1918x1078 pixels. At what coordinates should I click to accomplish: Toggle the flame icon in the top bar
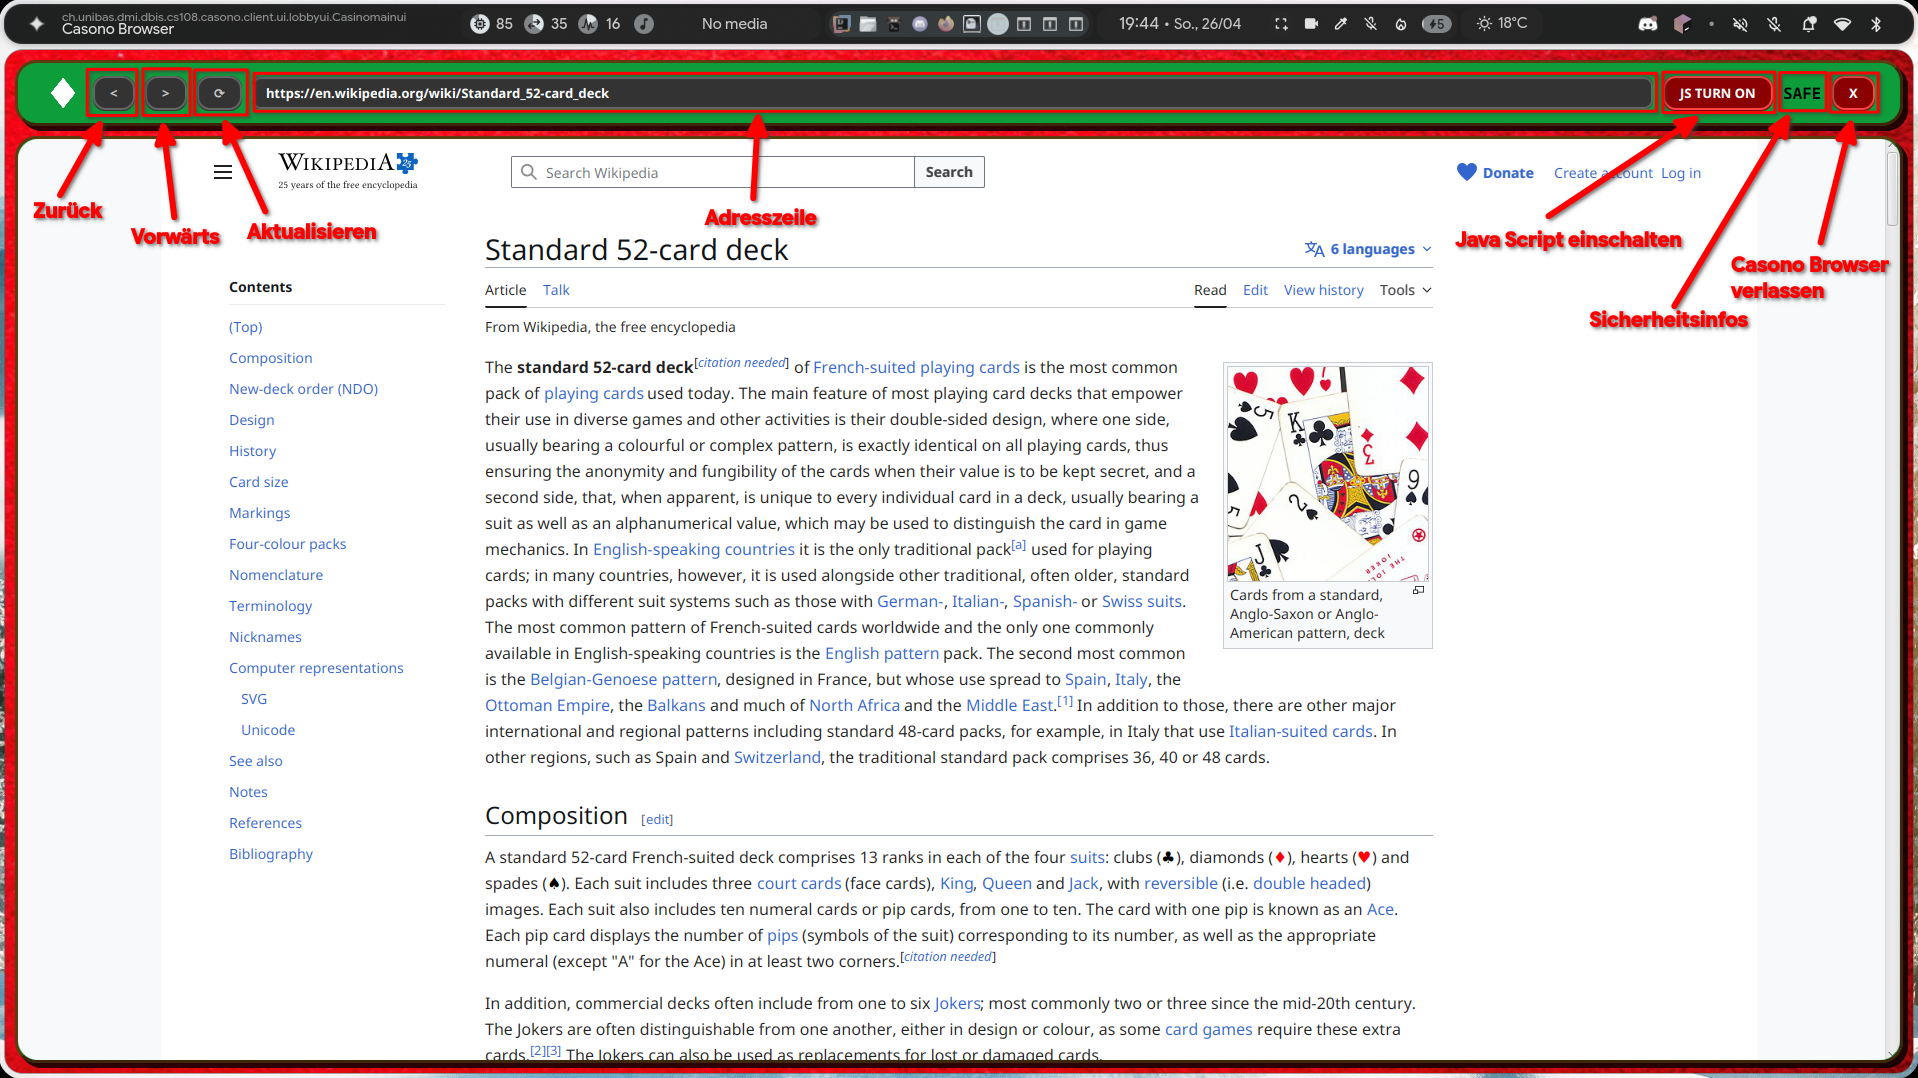(1401, 24)
